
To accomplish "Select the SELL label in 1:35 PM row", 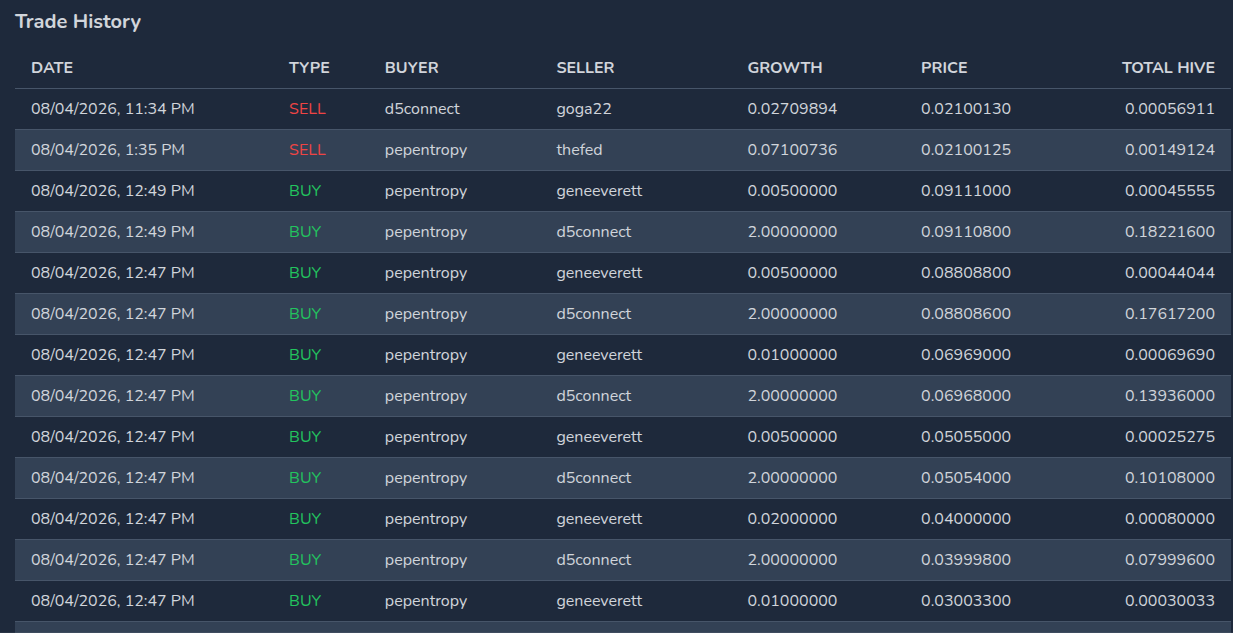I will (307, 150).
